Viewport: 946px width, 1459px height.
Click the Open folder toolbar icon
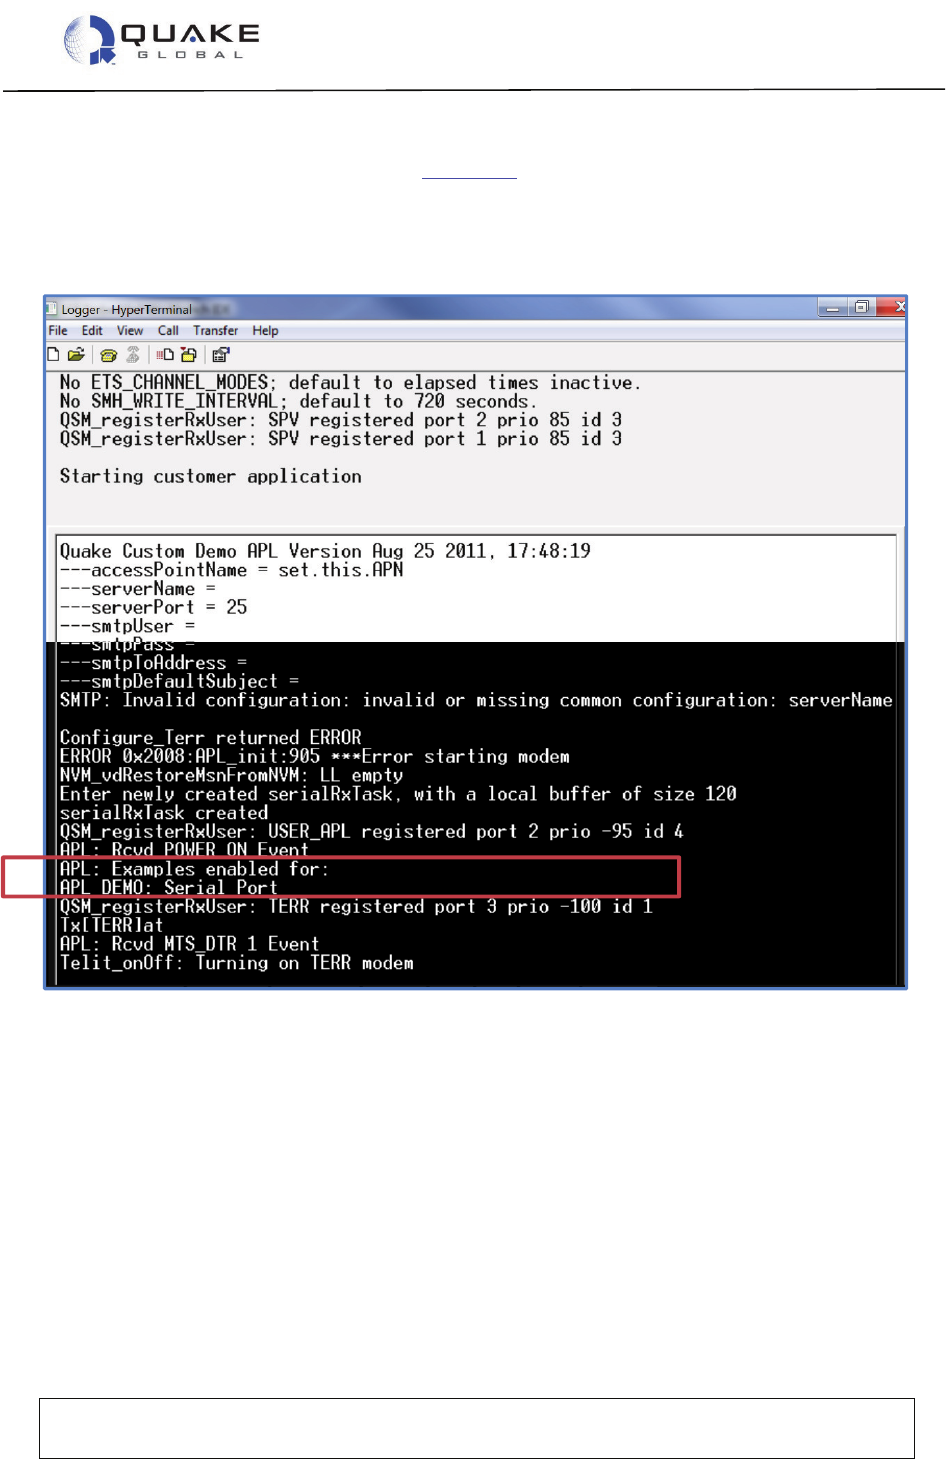coord(76,355)
